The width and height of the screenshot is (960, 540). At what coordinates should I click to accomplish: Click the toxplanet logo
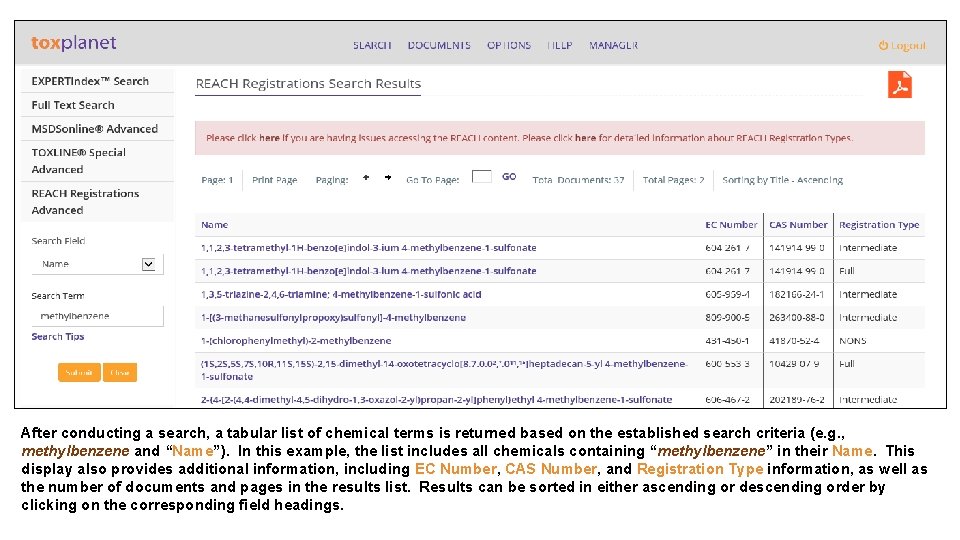coord(73,43)
